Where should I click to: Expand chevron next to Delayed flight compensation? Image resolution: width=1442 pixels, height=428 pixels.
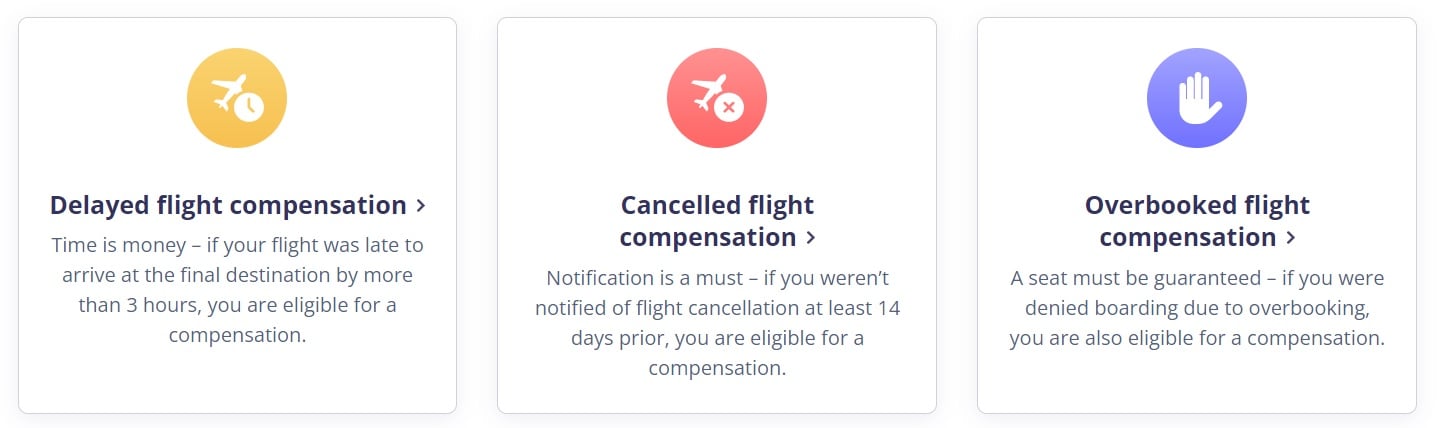point(421,206)
